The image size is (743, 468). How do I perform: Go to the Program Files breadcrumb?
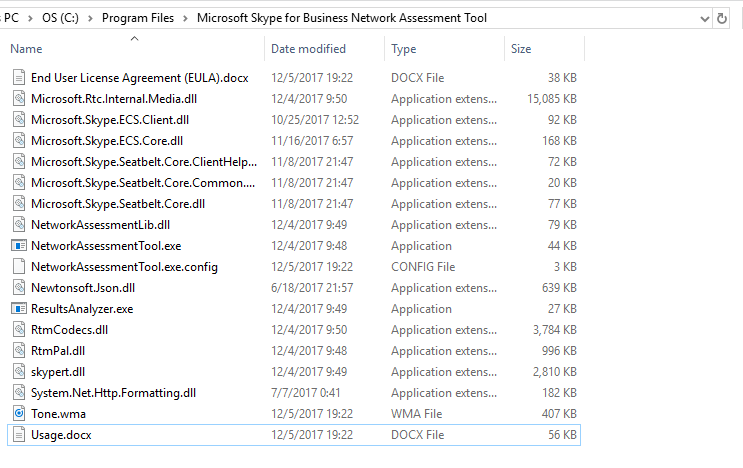138,18
